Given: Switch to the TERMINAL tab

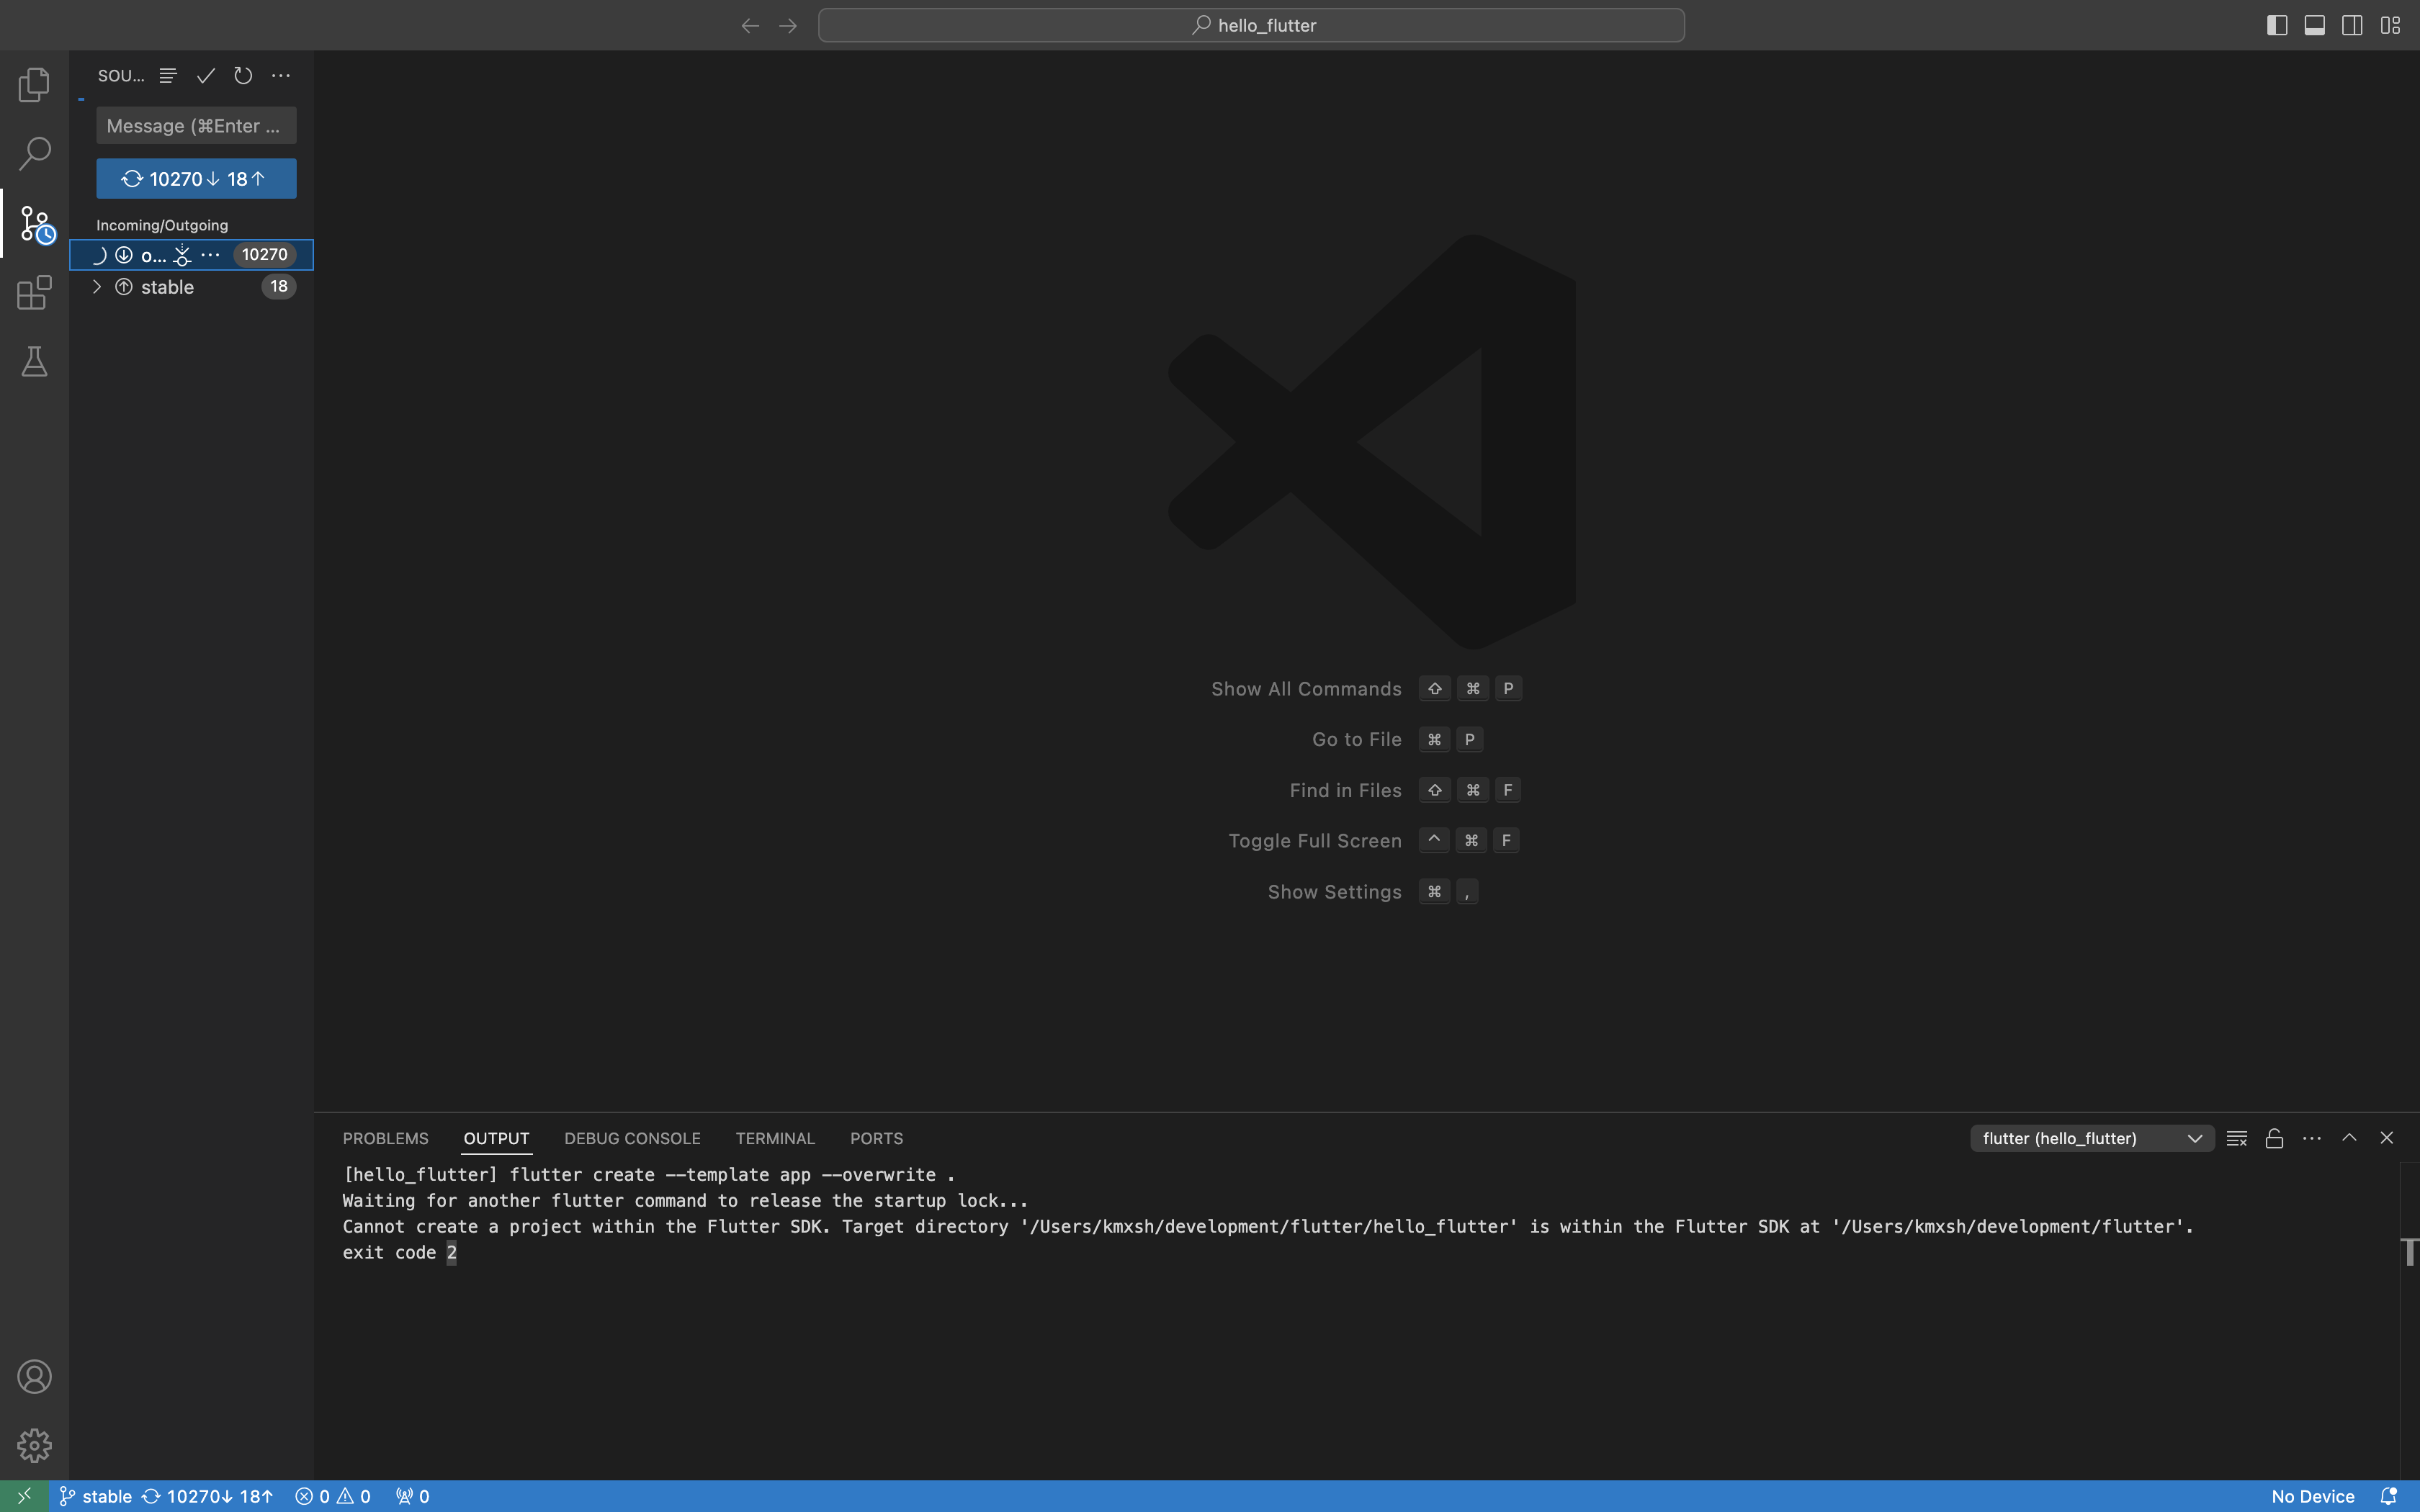Looking at the screenshot, I should 775,1138.
